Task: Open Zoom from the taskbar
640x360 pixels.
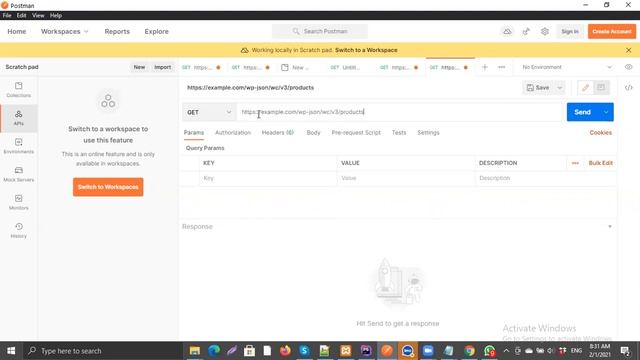Action: click(428, 351)
